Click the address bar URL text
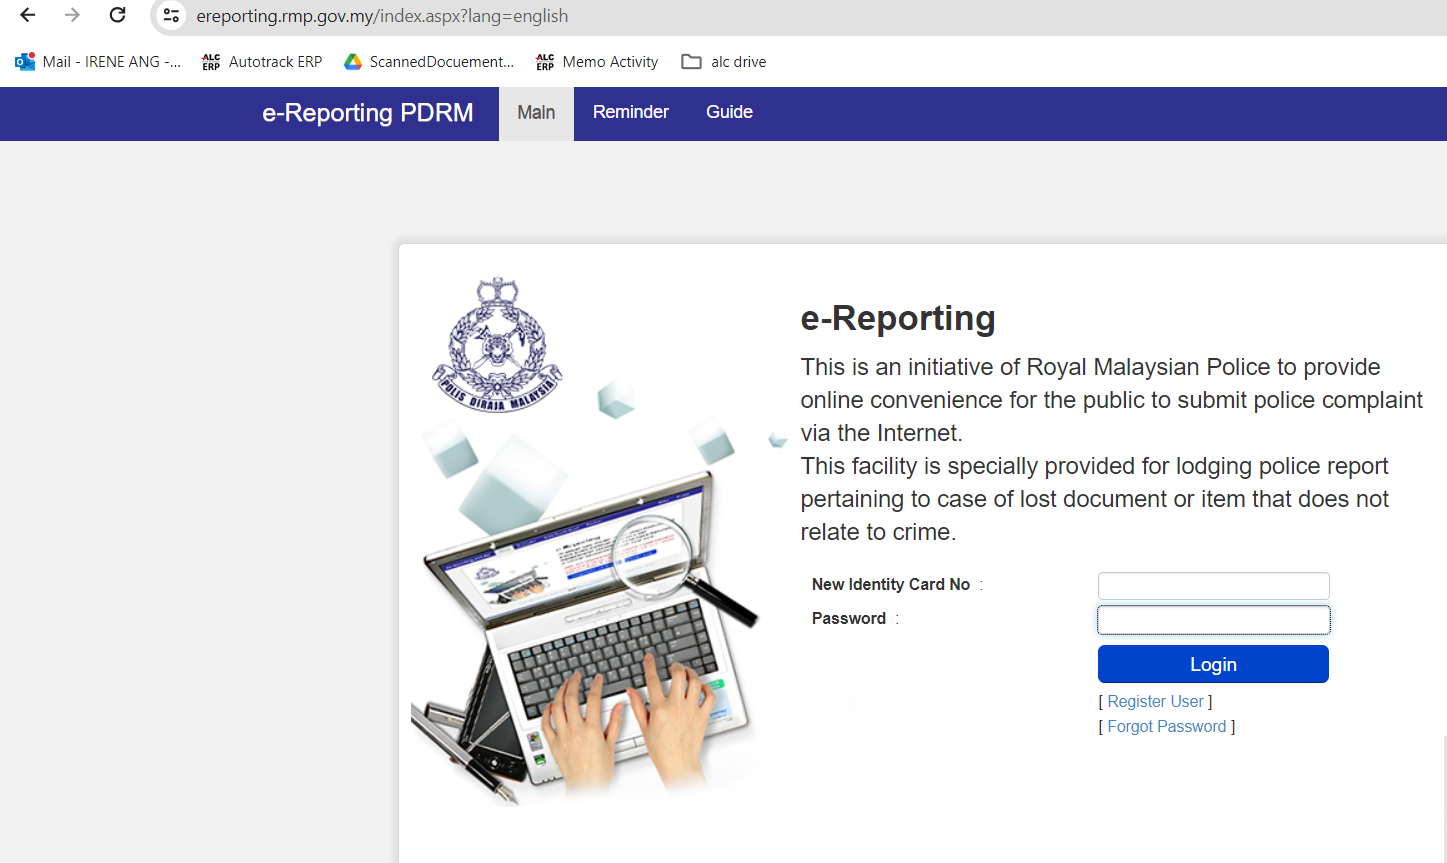Viewport: 1447px width, 863px height. 382,16
